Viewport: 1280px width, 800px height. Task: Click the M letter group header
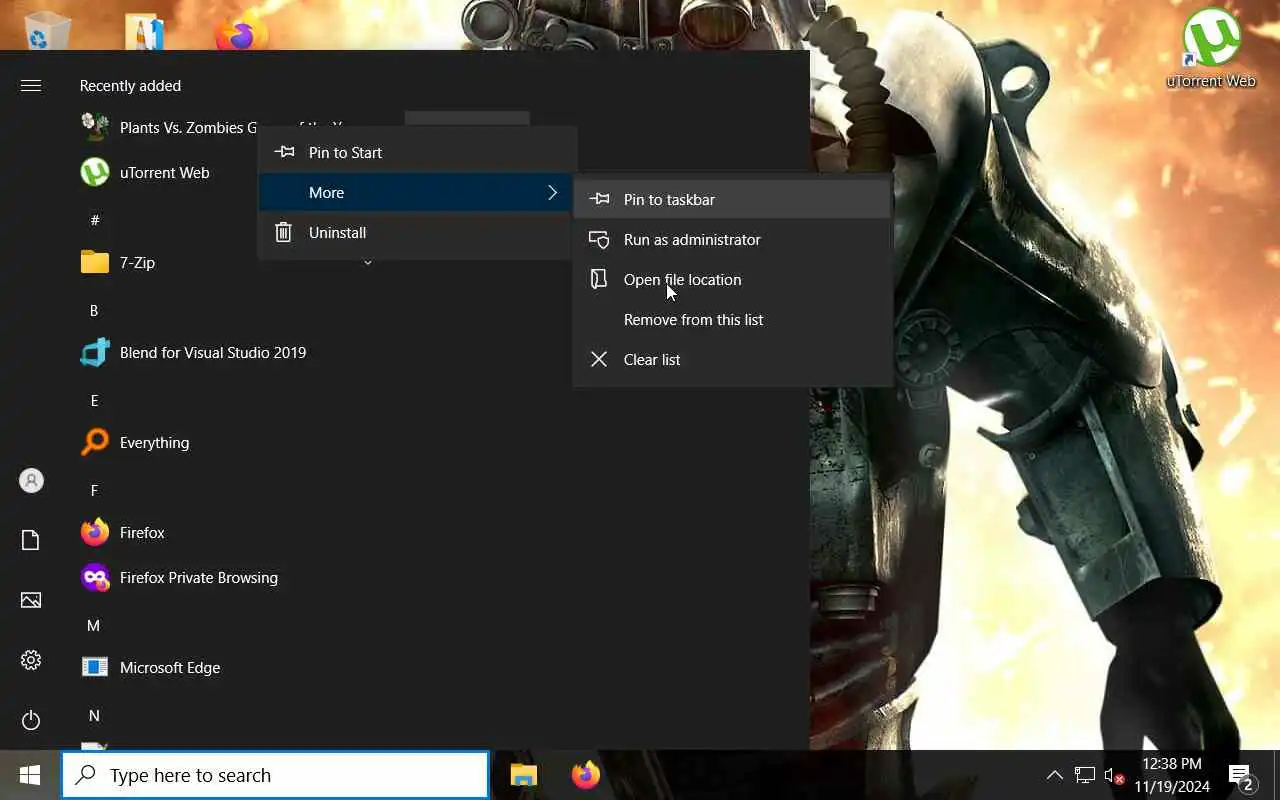tap(94, 625)
